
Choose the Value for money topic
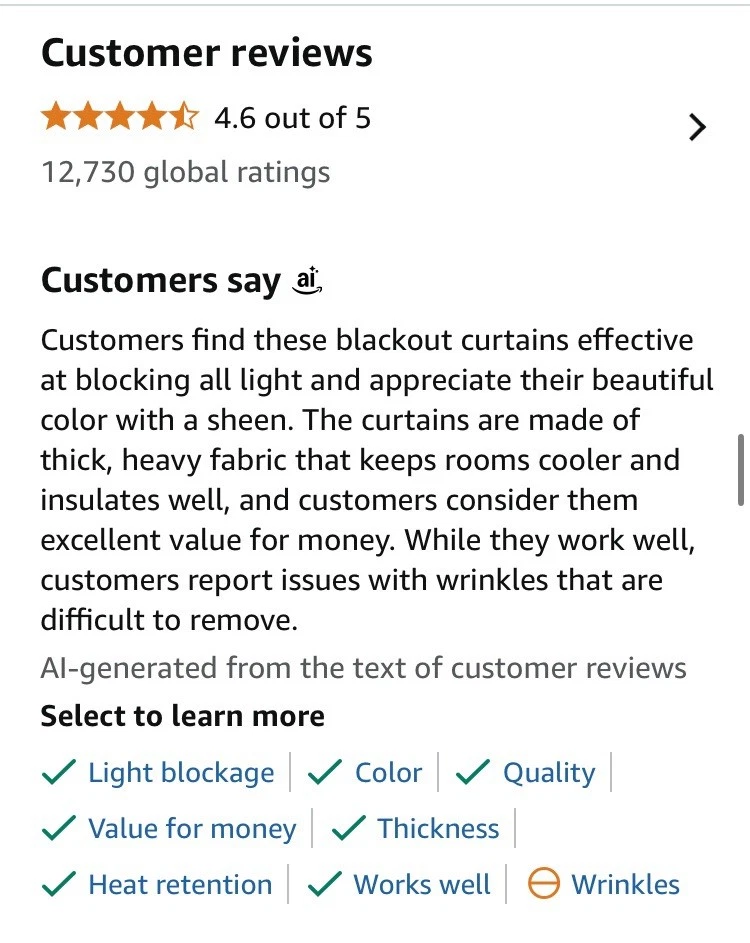click(x=192, y=829)
